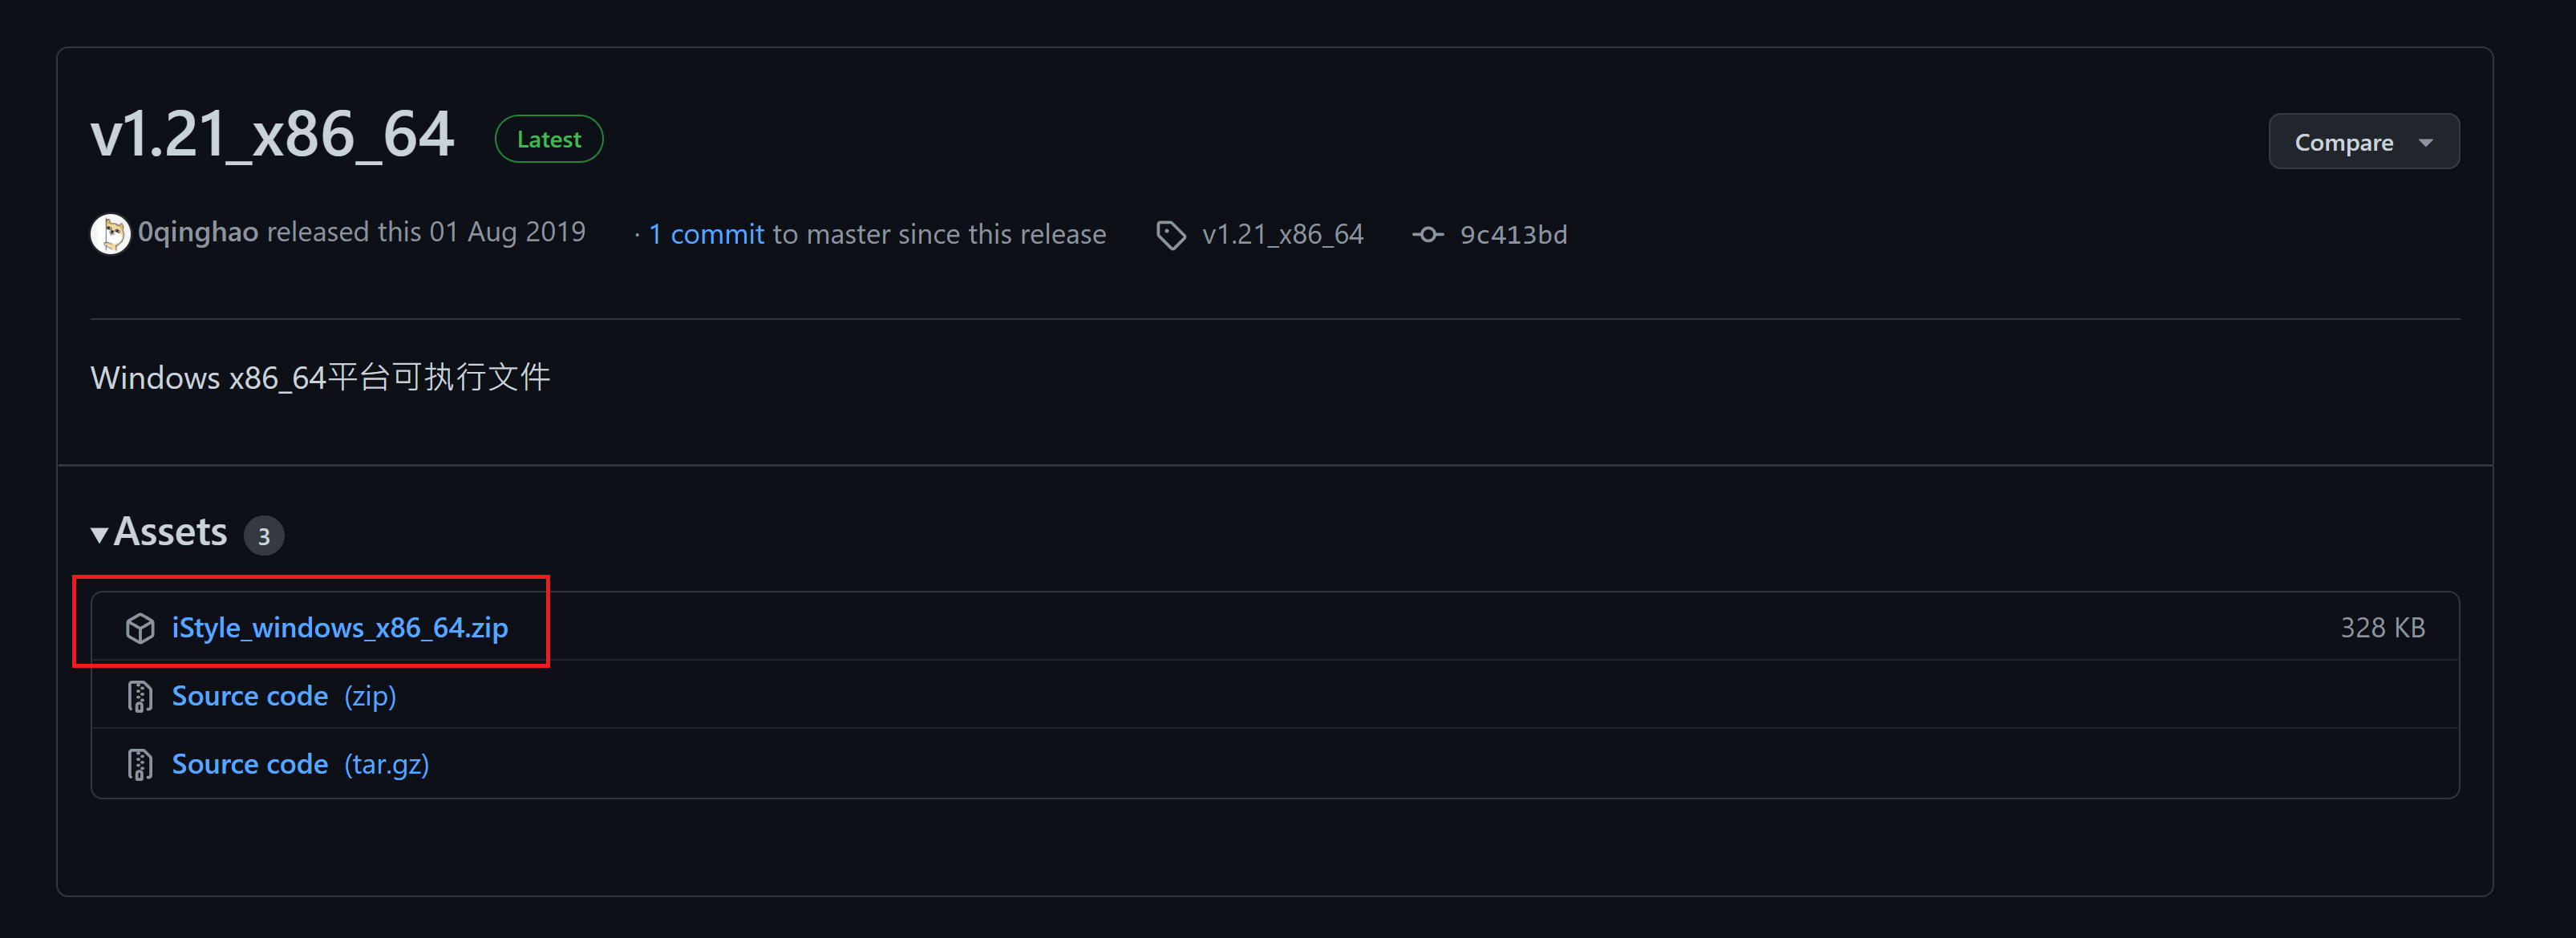Click the green Latest badge
2576x938 pixels.
tap(548, 139)
